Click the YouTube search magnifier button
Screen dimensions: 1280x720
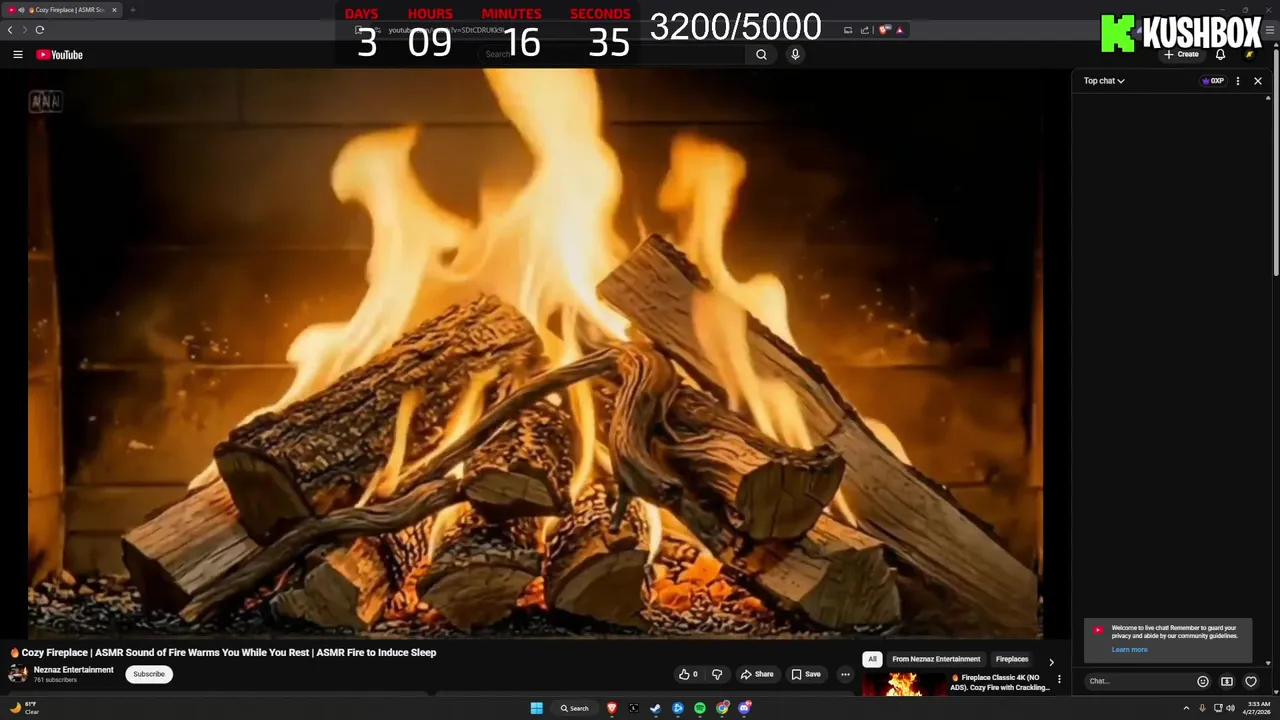click(x=761, y=55)
